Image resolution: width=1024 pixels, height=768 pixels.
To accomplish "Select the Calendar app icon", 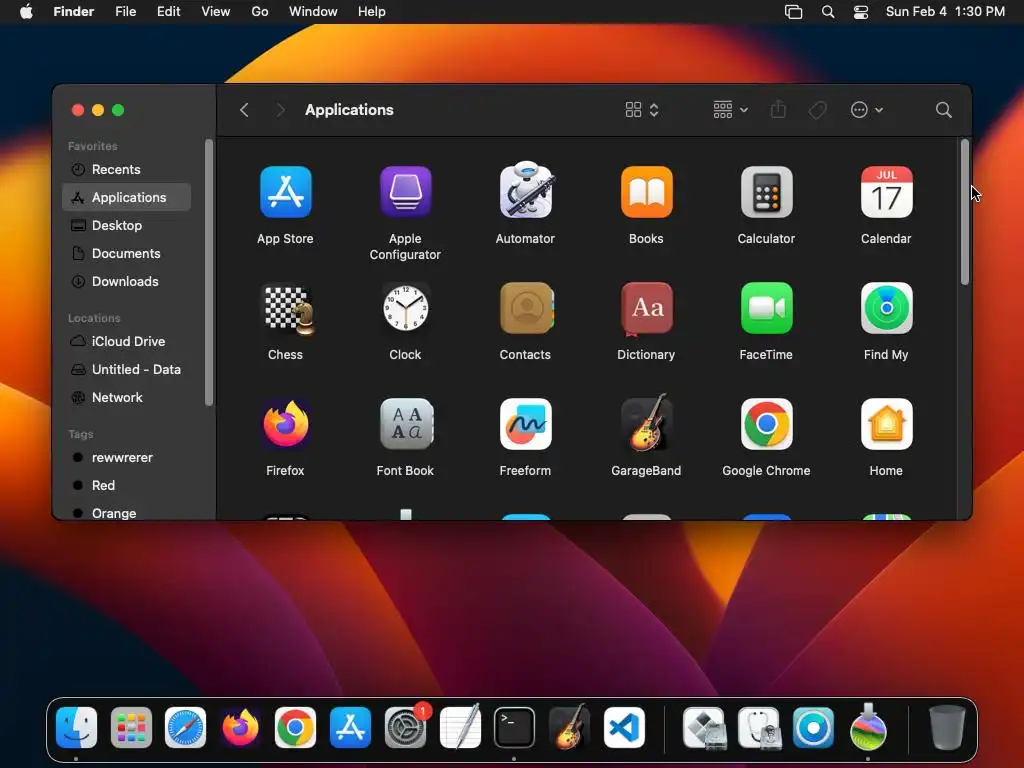I will (x=886, y=192).
